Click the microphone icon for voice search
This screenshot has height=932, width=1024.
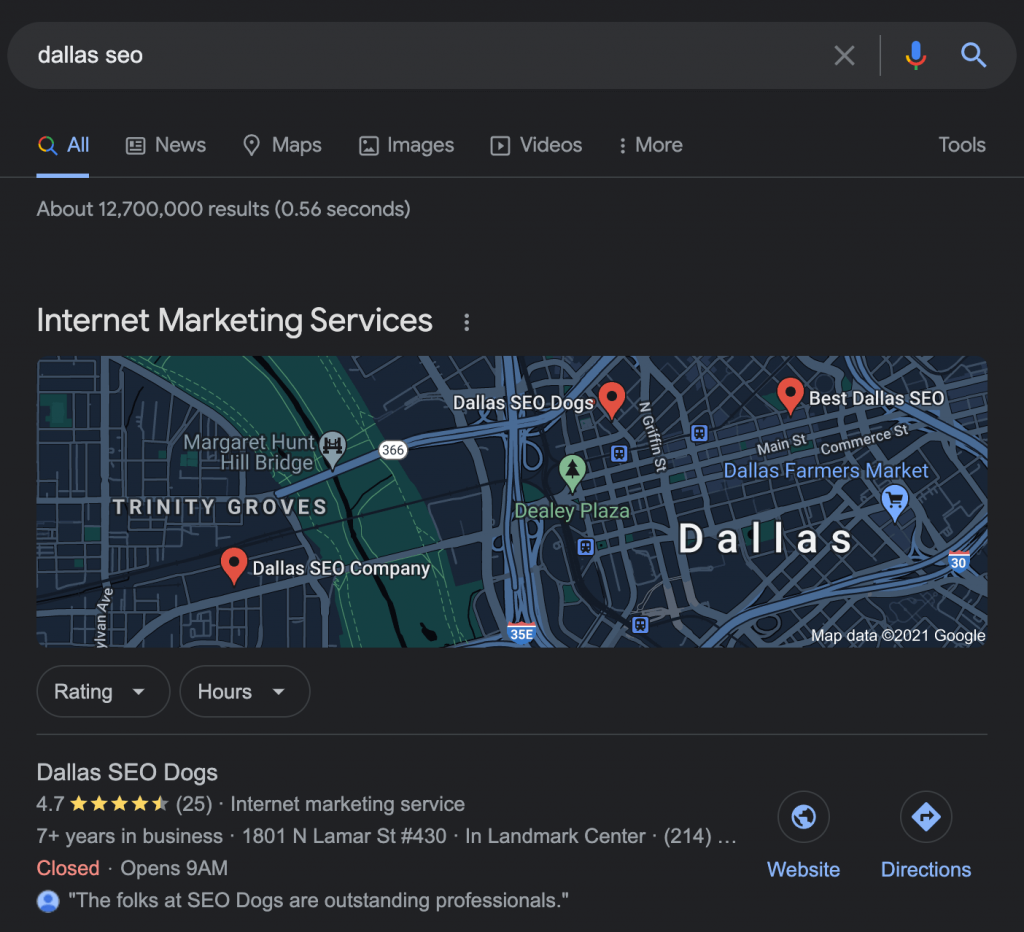coord(916,55)
